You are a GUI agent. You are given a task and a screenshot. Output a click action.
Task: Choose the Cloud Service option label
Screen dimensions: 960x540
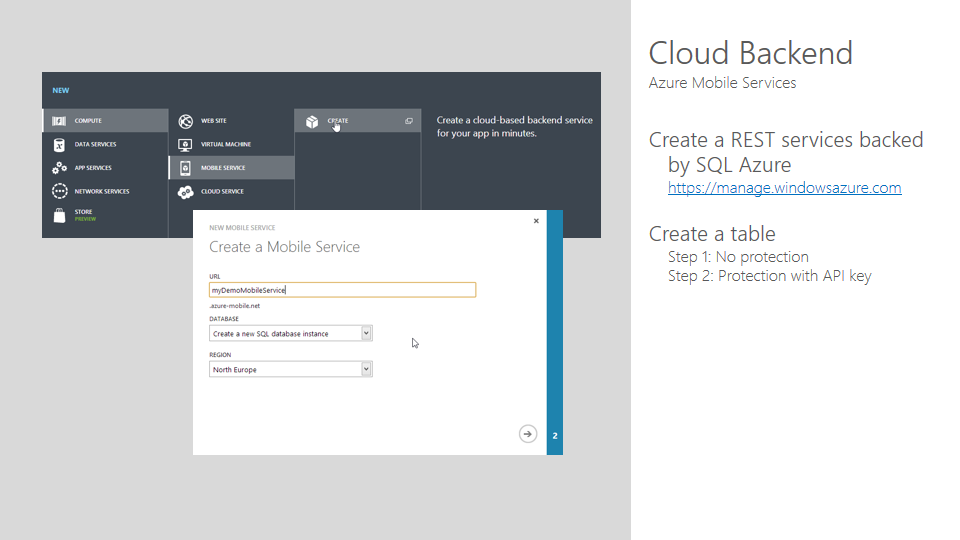click(x=222, y=192)
